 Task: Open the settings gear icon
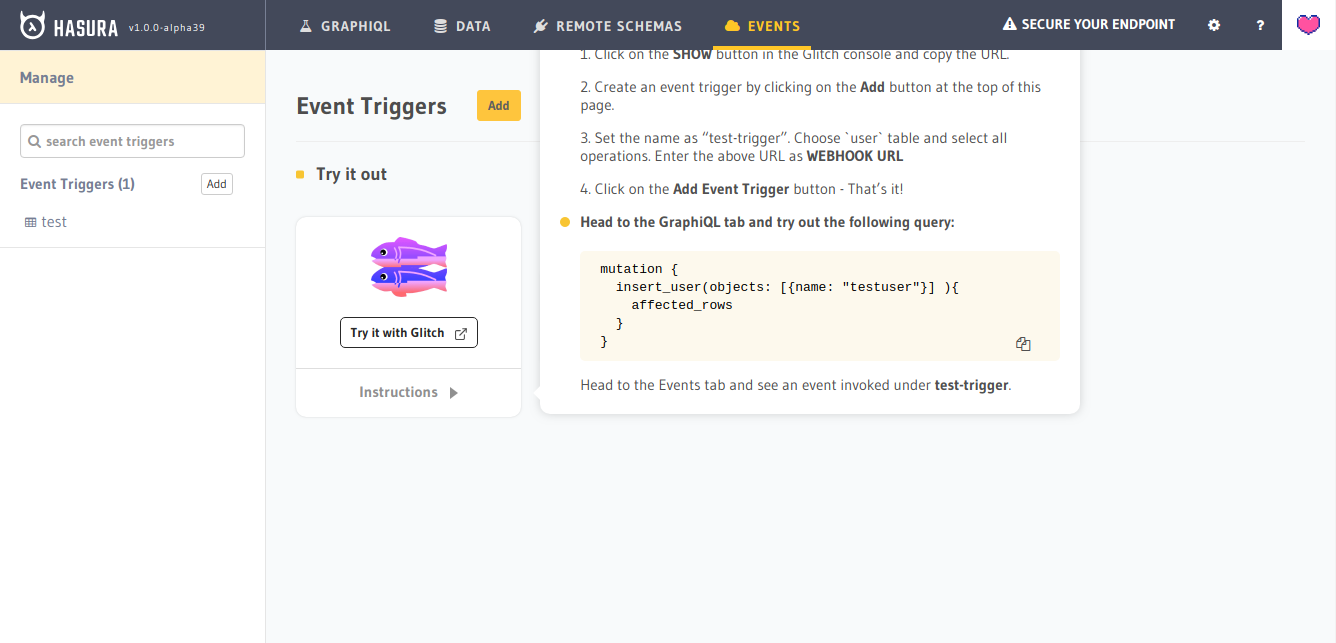[1213, 24]
